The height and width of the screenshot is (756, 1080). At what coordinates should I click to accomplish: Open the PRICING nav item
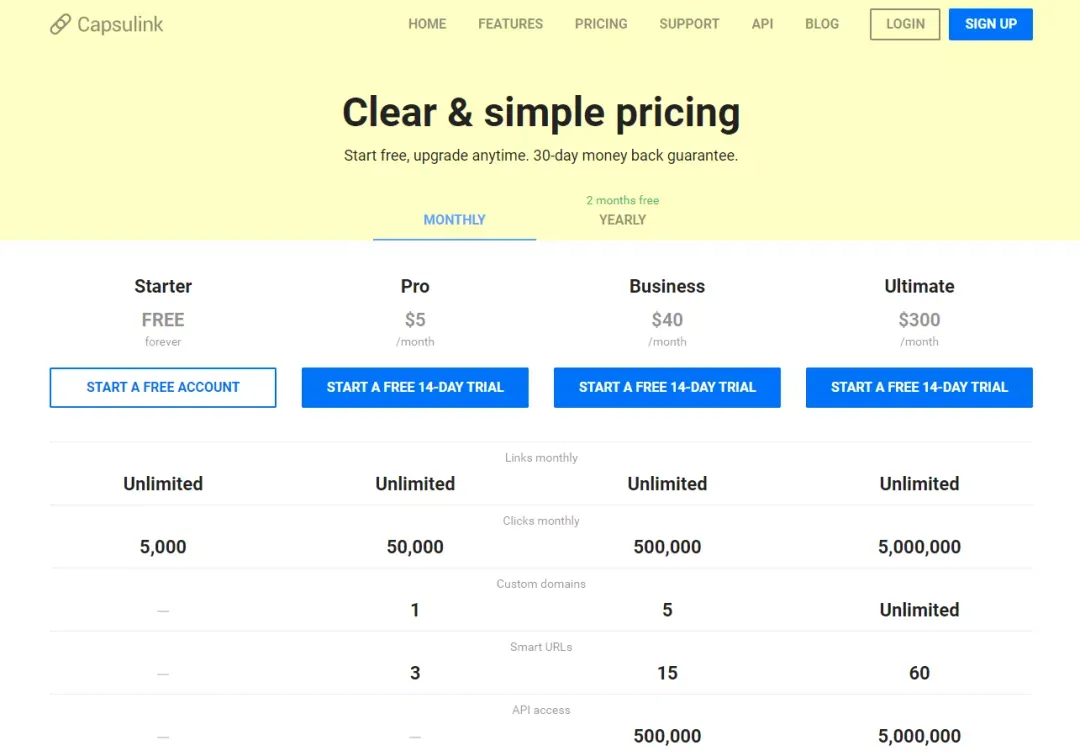point(601,24)
